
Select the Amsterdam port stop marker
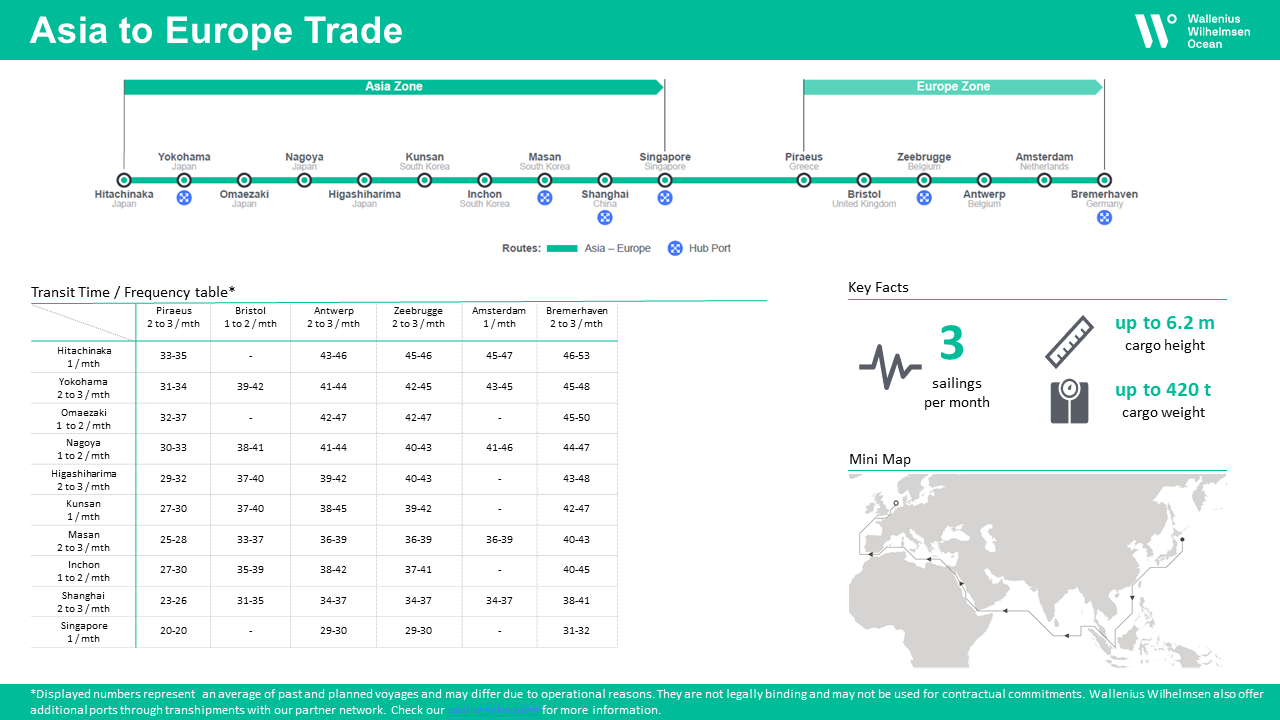(x=1044, y=180)
